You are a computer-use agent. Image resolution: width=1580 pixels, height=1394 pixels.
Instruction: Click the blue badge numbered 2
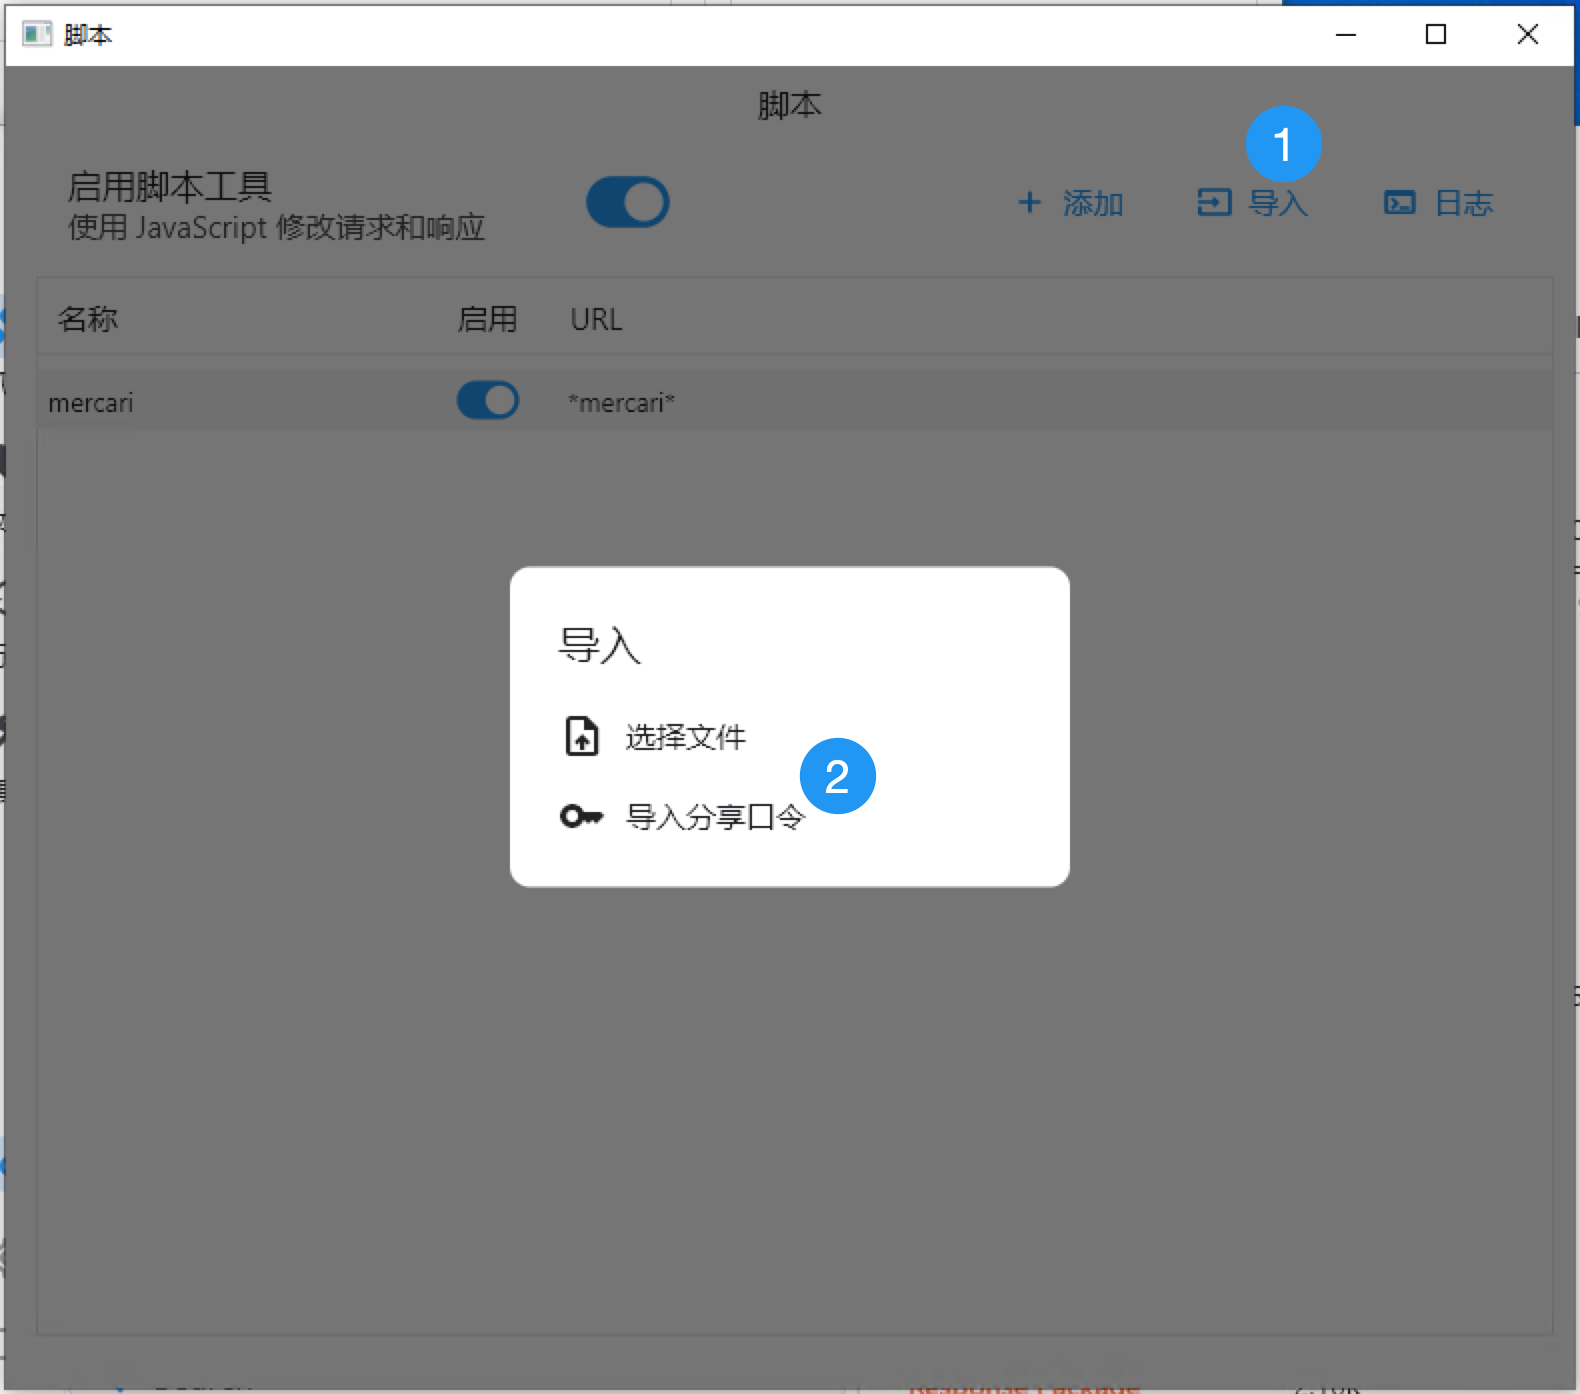click(x=837, y=776)
